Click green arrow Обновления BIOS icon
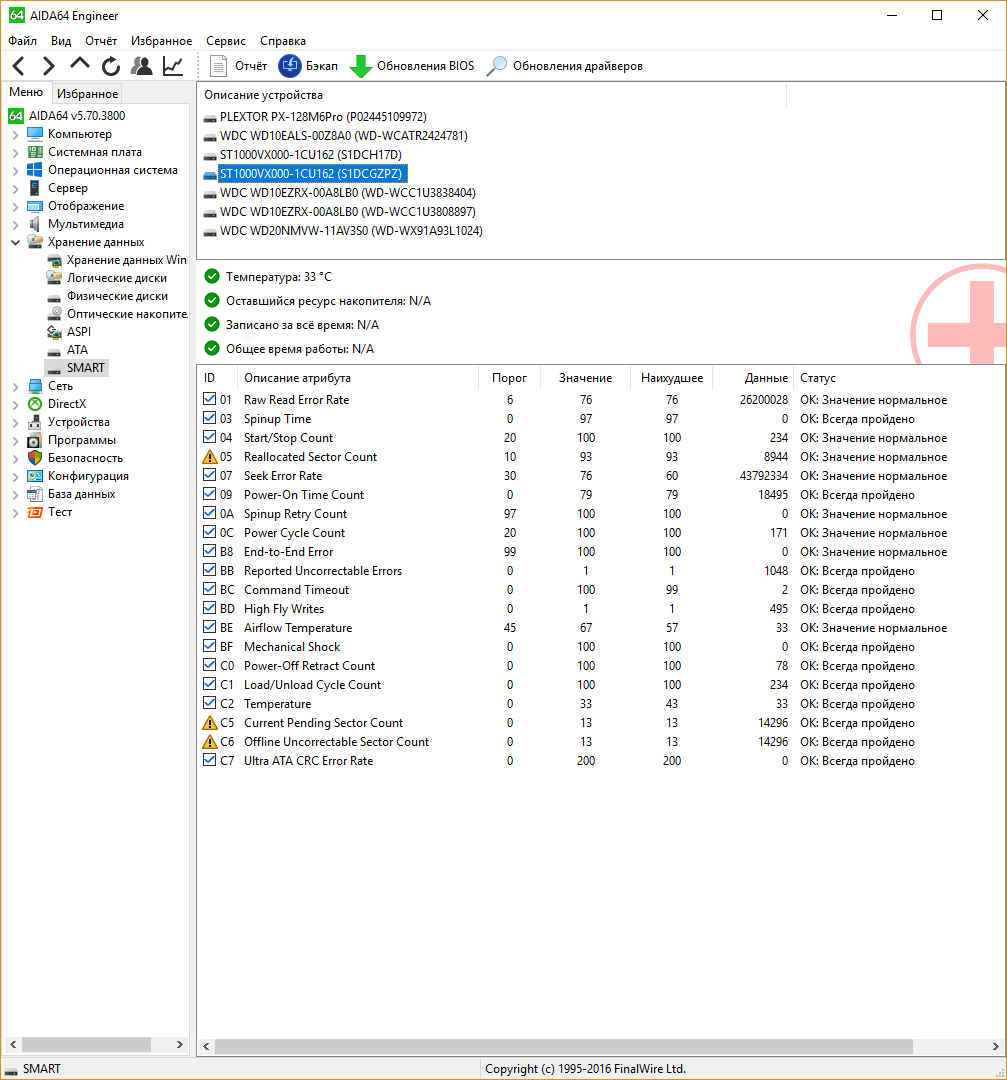The width and height of the screenshot is (1007, 1080). 360,67
